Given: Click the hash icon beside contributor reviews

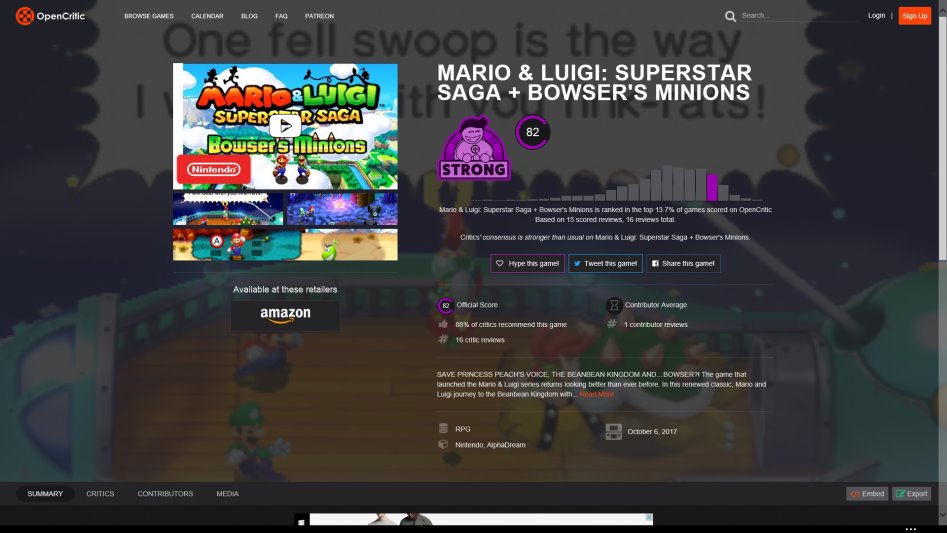Looking at the screenshot, I should point(612,324).
